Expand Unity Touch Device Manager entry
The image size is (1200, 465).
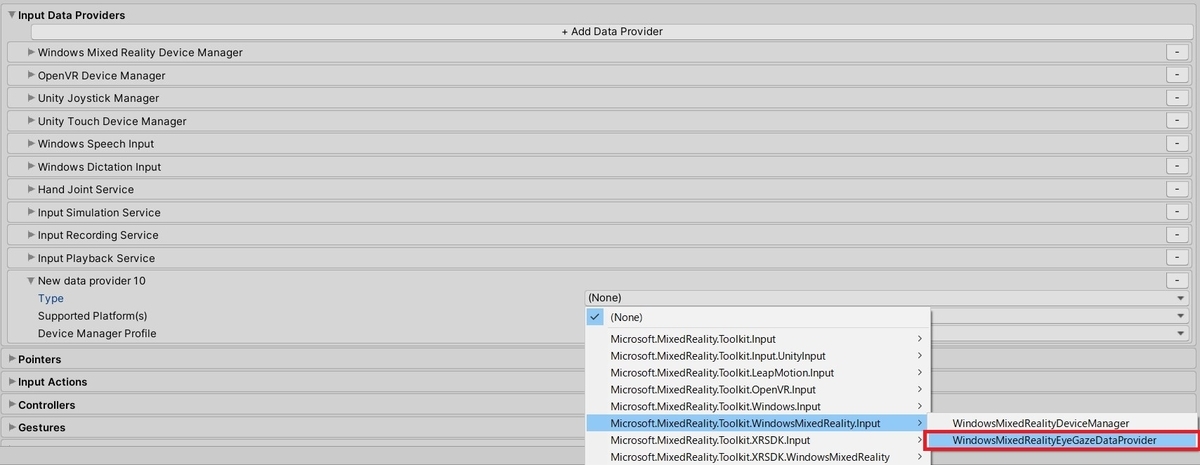coord(31,121)
